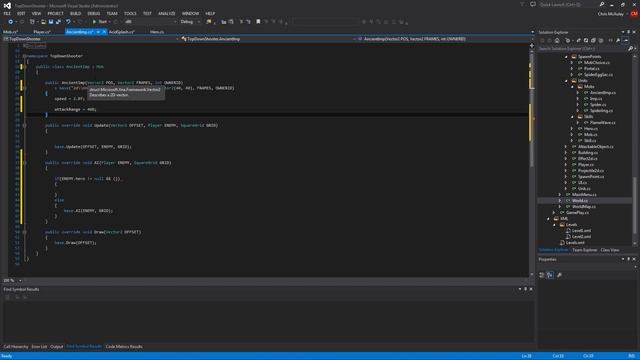Toggle Preview Selected Items in Solution Explorer
640x360 pixels.
click(x=626, y=40)
